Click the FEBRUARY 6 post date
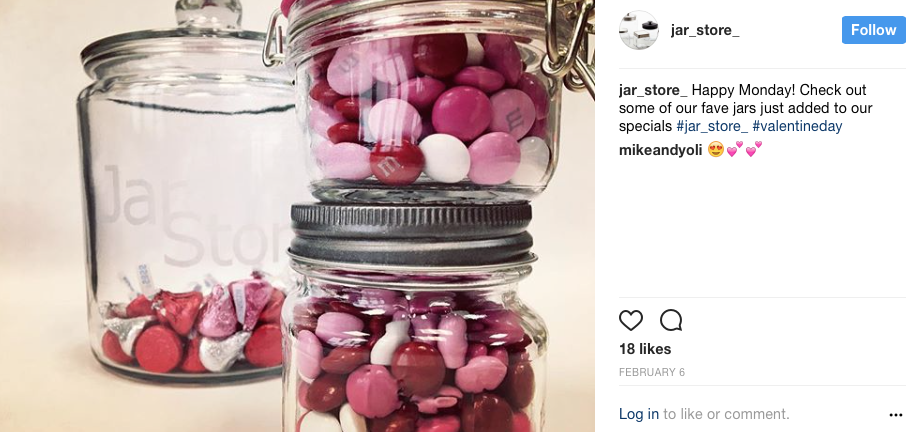The image size is (922, 432). pos(650,372)
